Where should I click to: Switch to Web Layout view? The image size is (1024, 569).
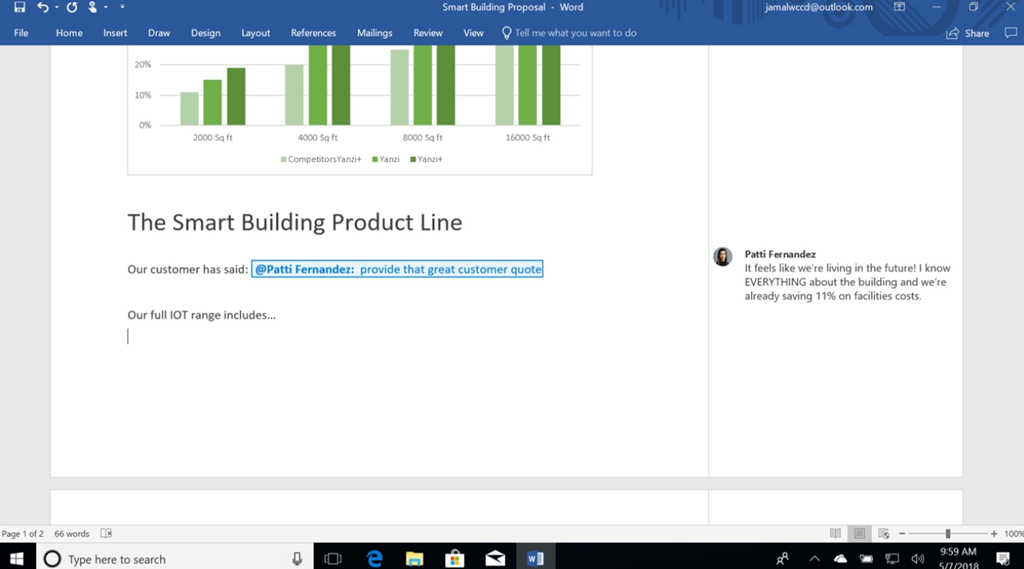click(880, 534)
